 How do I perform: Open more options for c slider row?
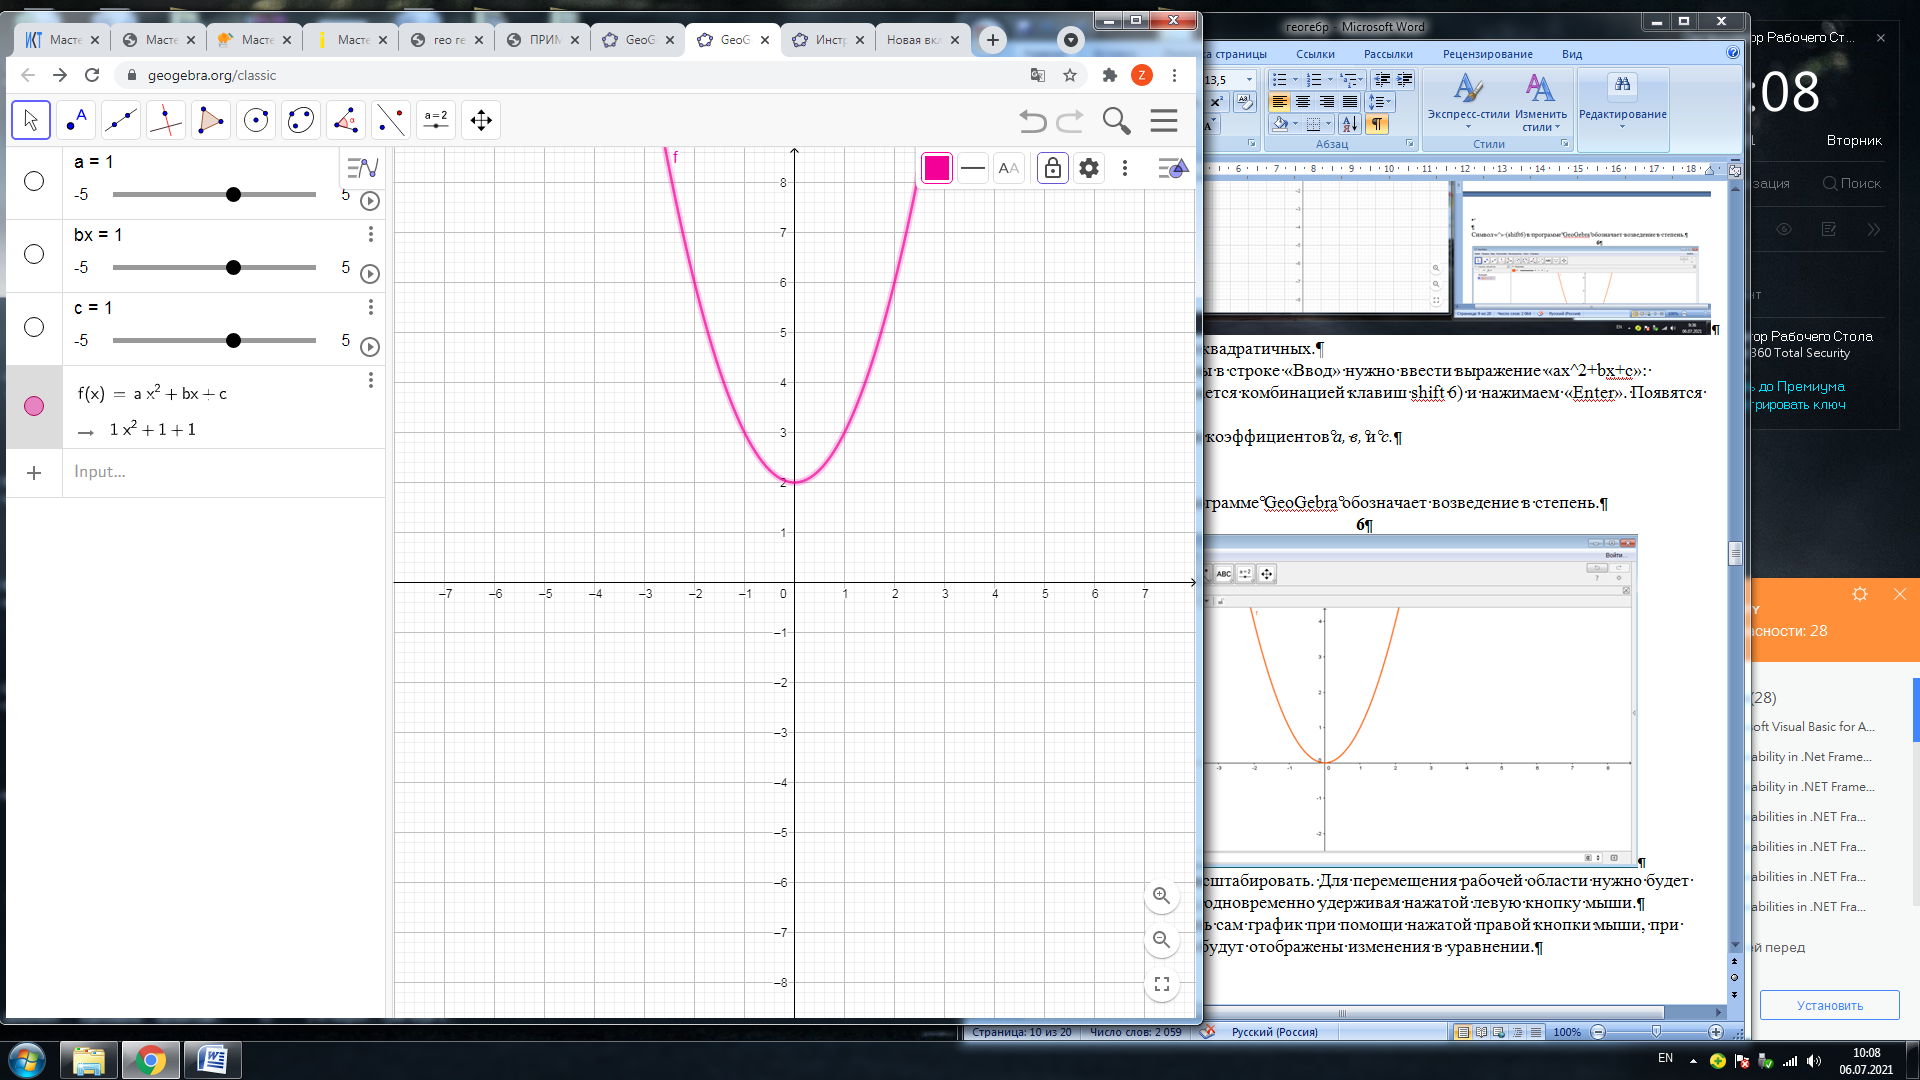pyautogui.click(x=370, y=307)
